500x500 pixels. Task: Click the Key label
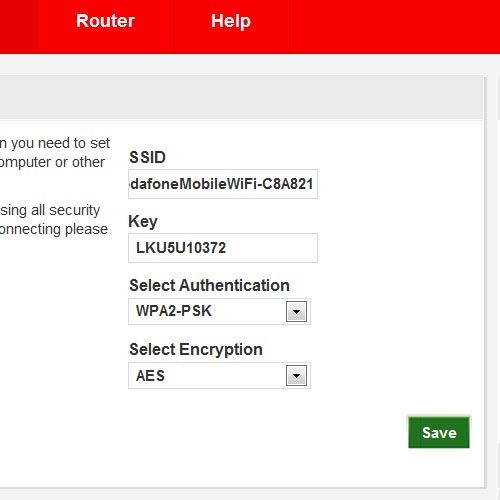143,222
